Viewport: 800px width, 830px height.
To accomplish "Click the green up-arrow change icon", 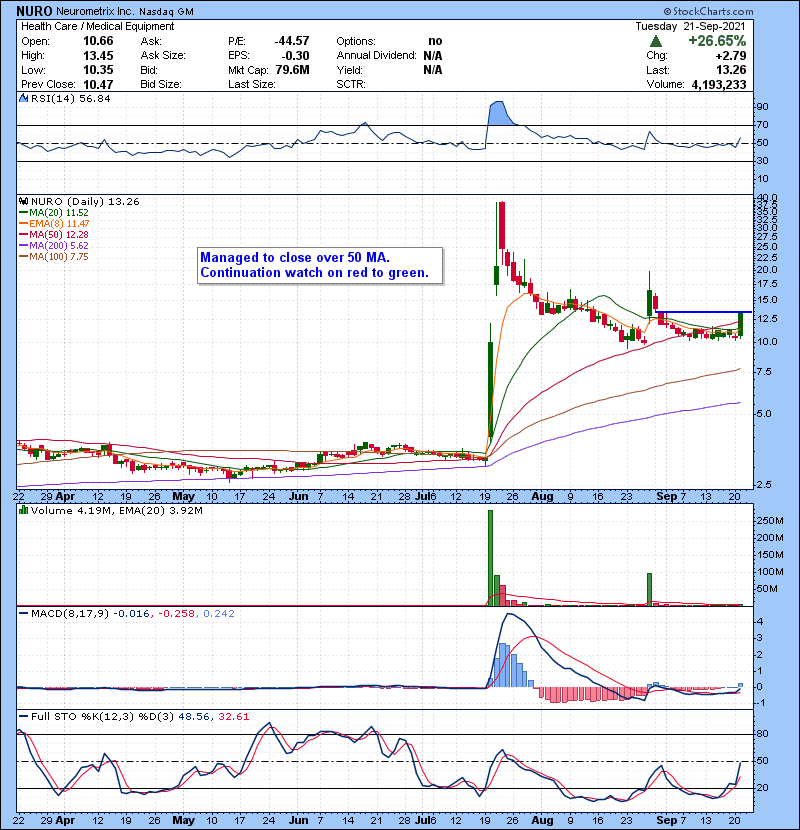I will tap(655, 41).
